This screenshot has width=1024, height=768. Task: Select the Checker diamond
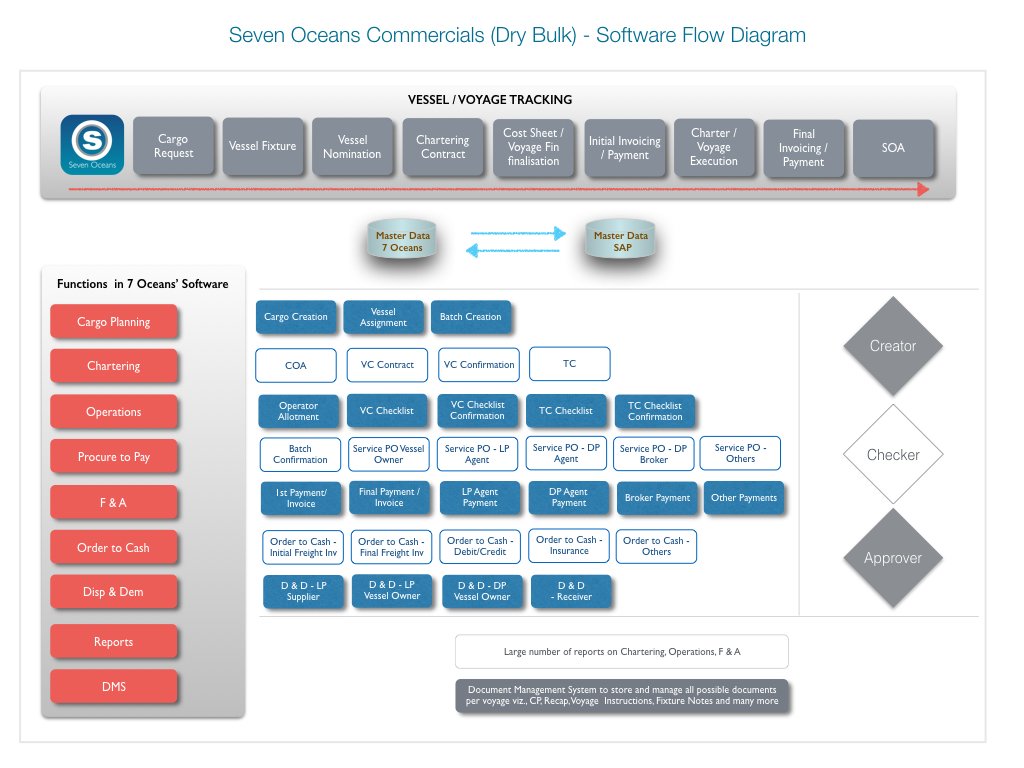pyautogui.click(x=893, y=454)
